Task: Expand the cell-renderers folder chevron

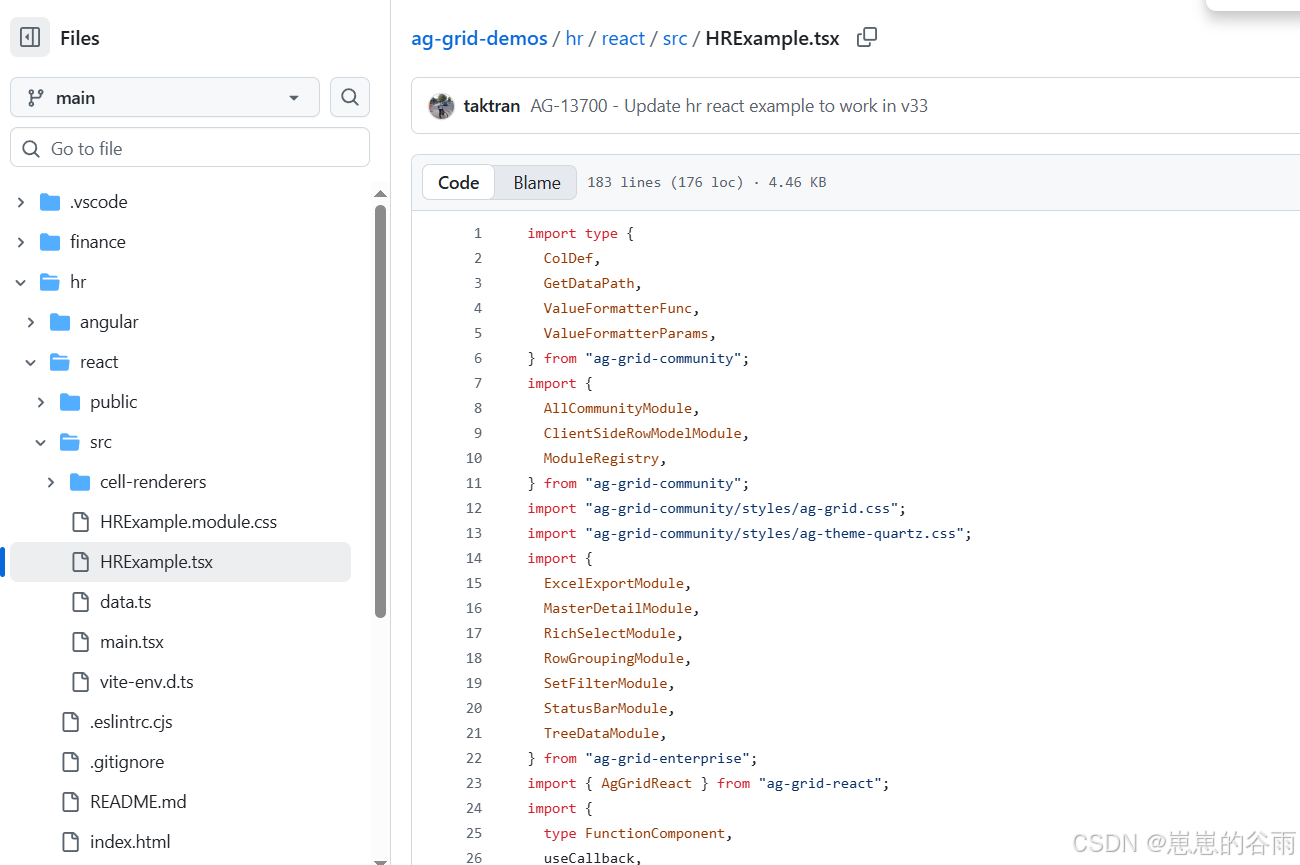Action: (x=51, y=482)
